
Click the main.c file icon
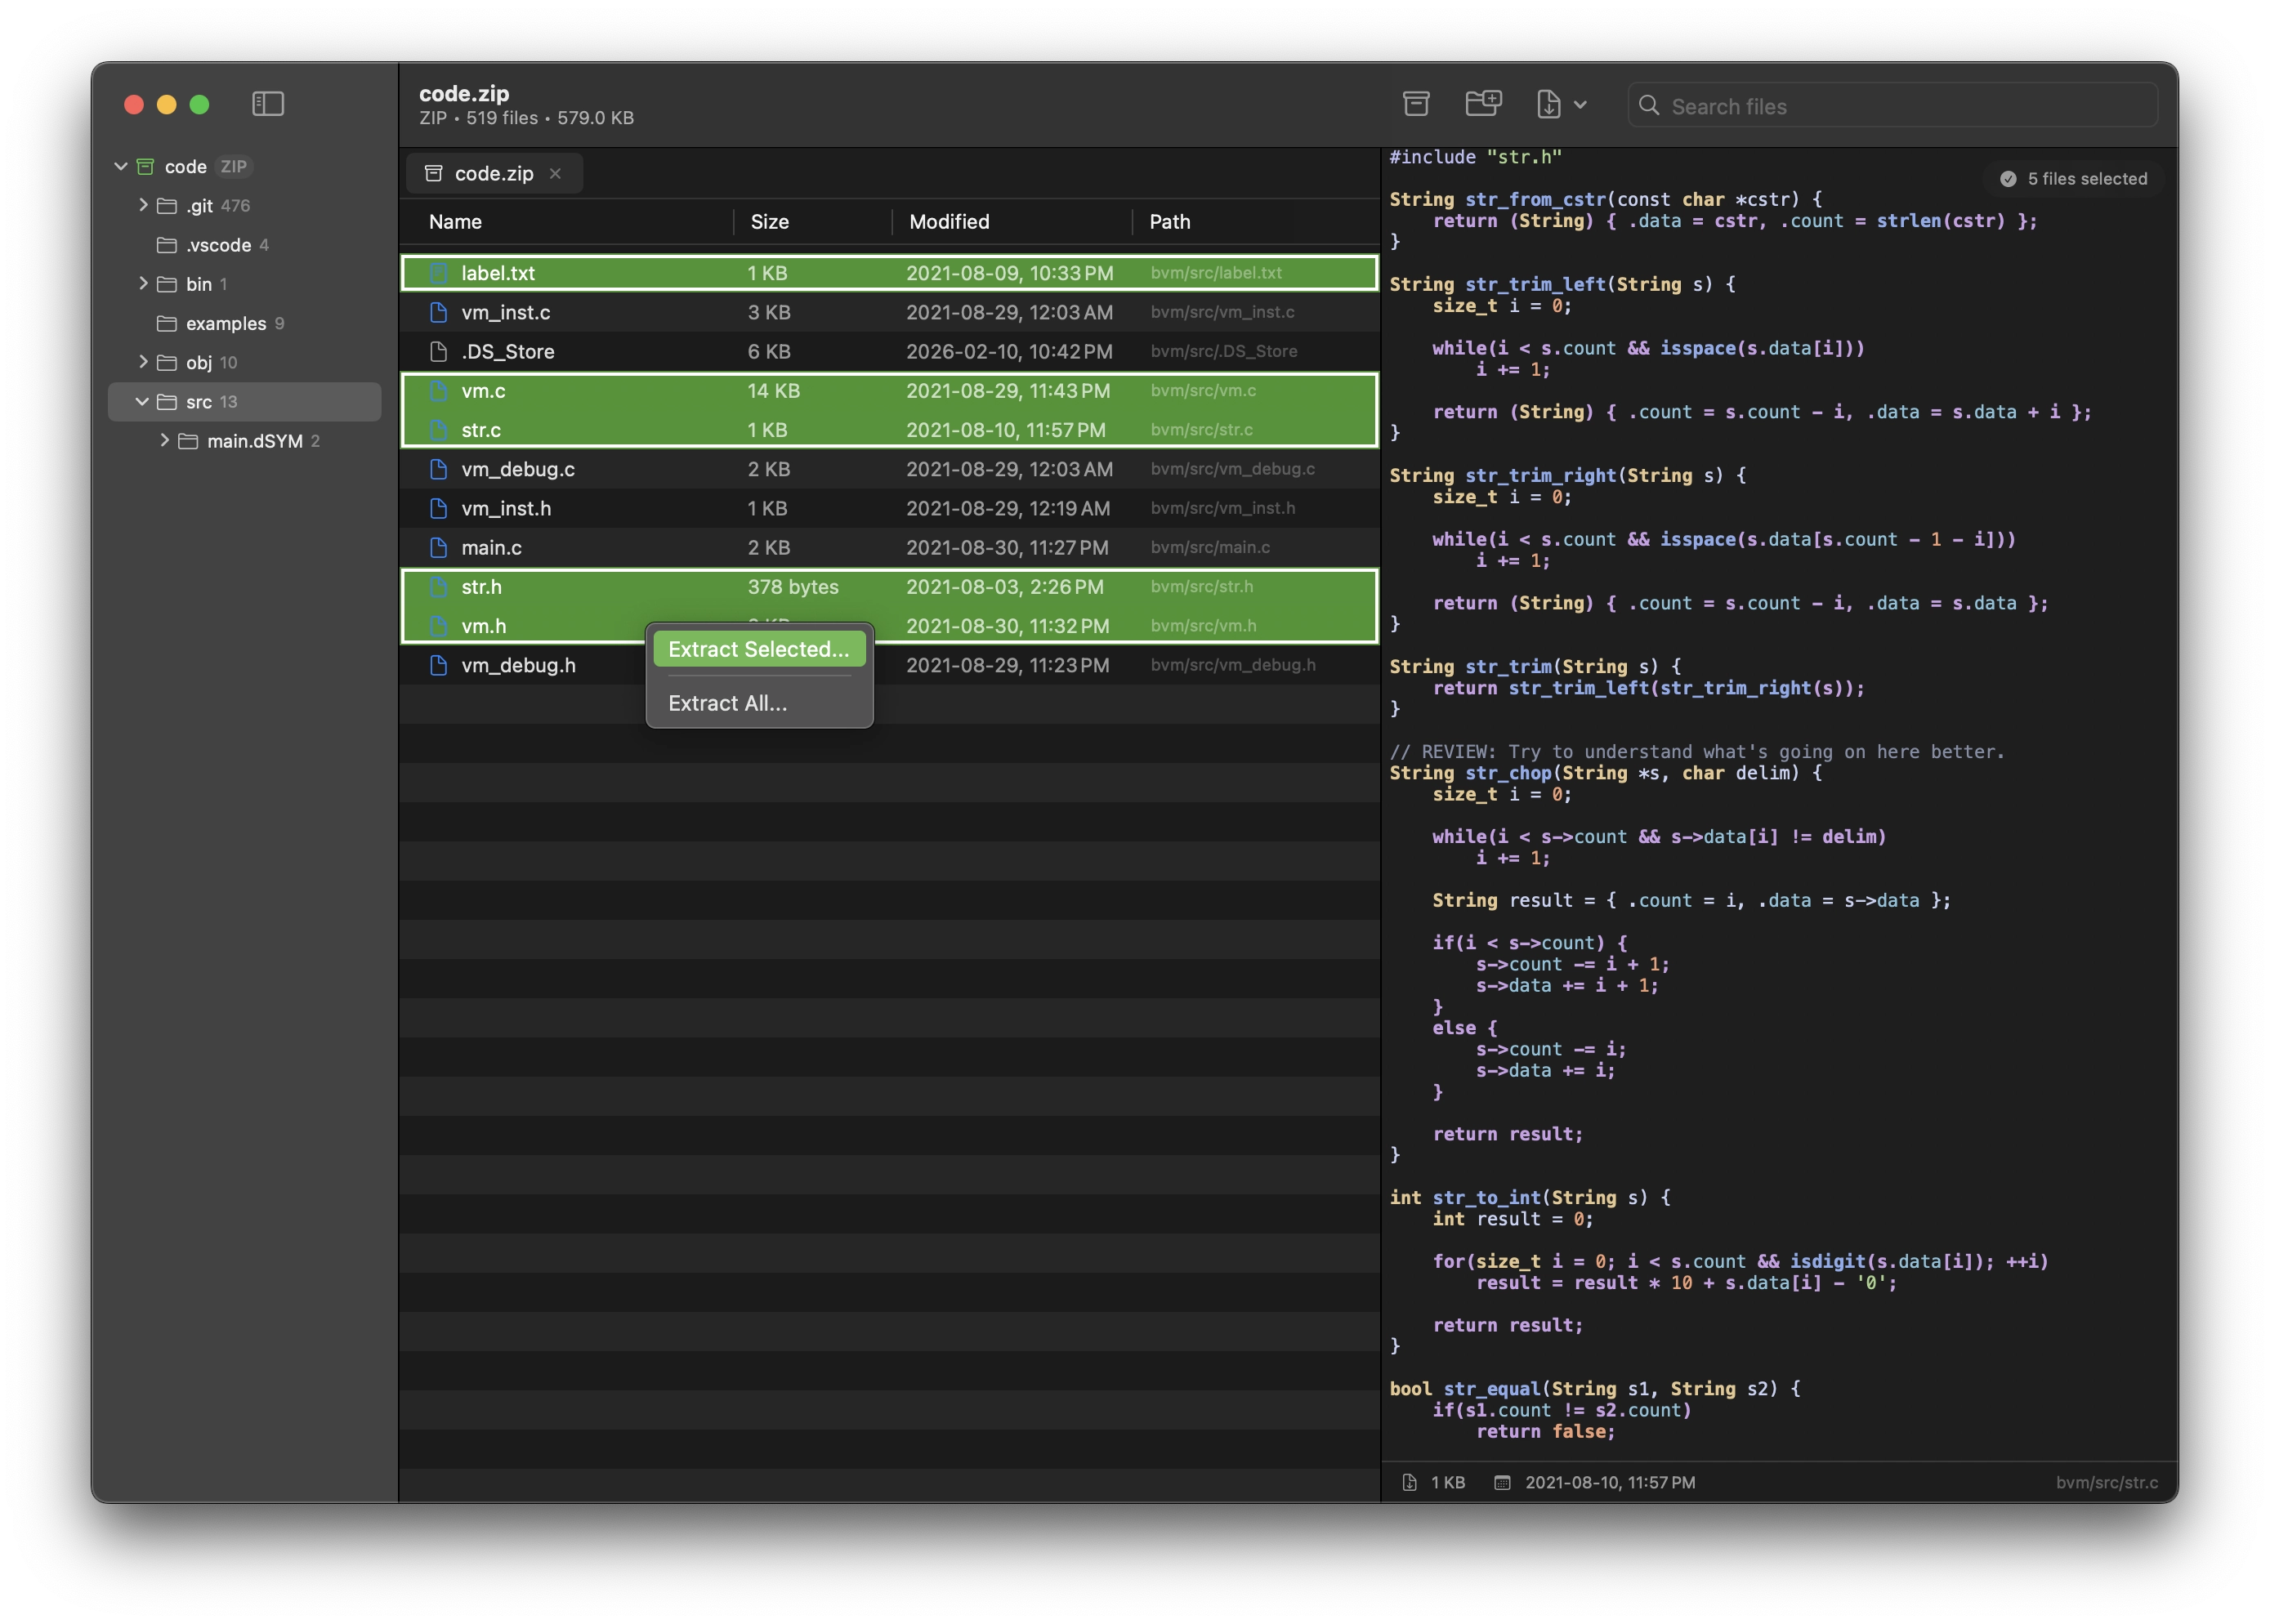tap(438, 547)
